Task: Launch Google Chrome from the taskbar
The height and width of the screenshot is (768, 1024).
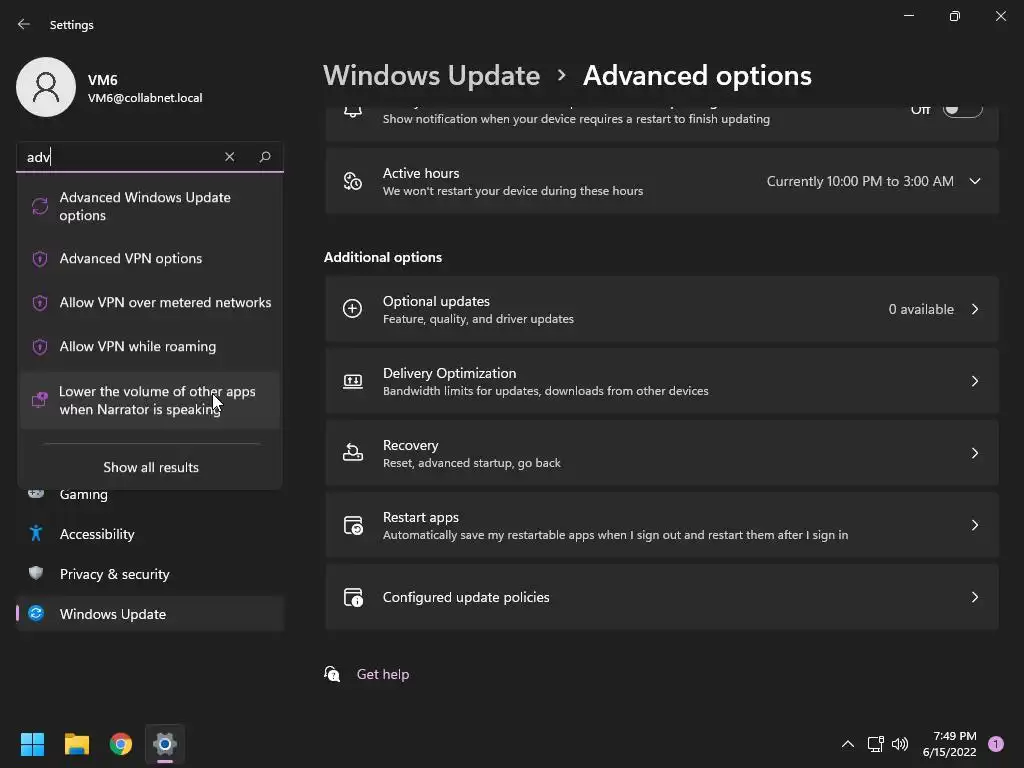Action: click(121, 744)
